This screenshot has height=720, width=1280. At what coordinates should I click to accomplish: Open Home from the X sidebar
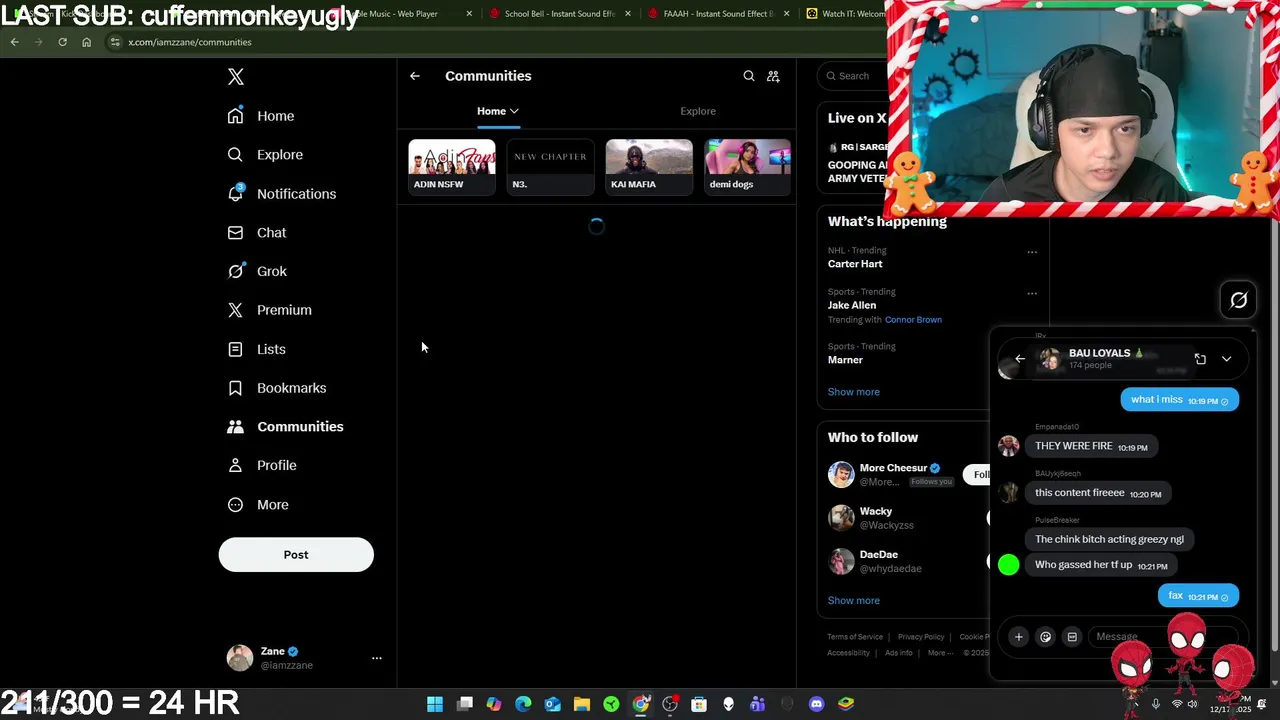click(x=261, y=116)
